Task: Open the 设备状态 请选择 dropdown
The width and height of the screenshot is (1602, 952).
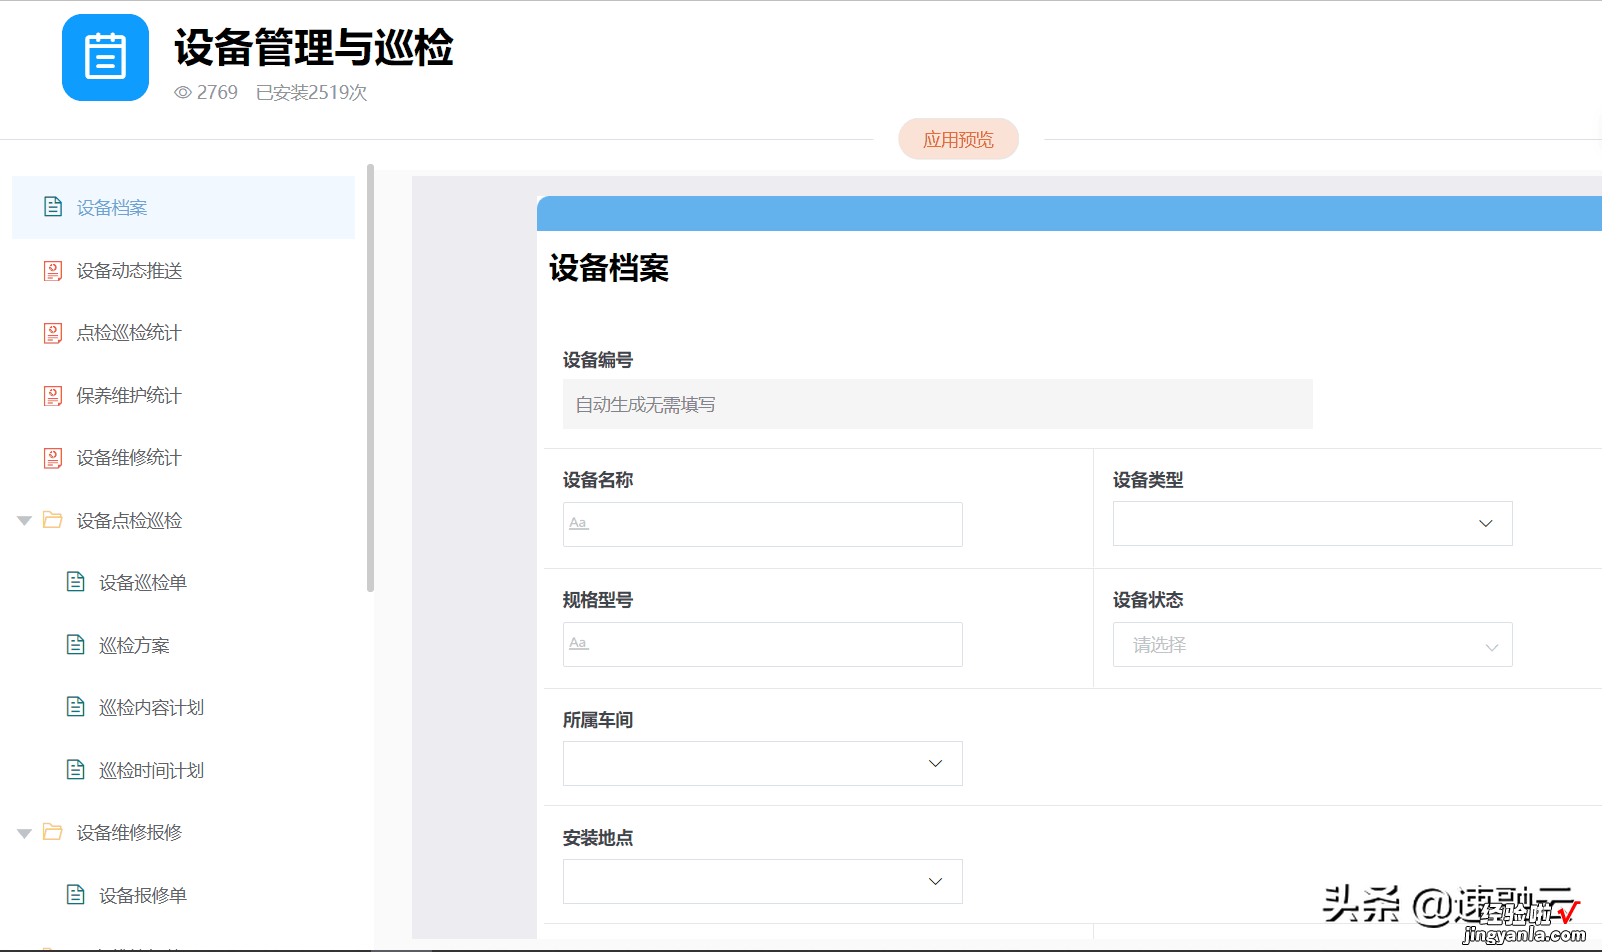Action: [x=1312, y=644]
